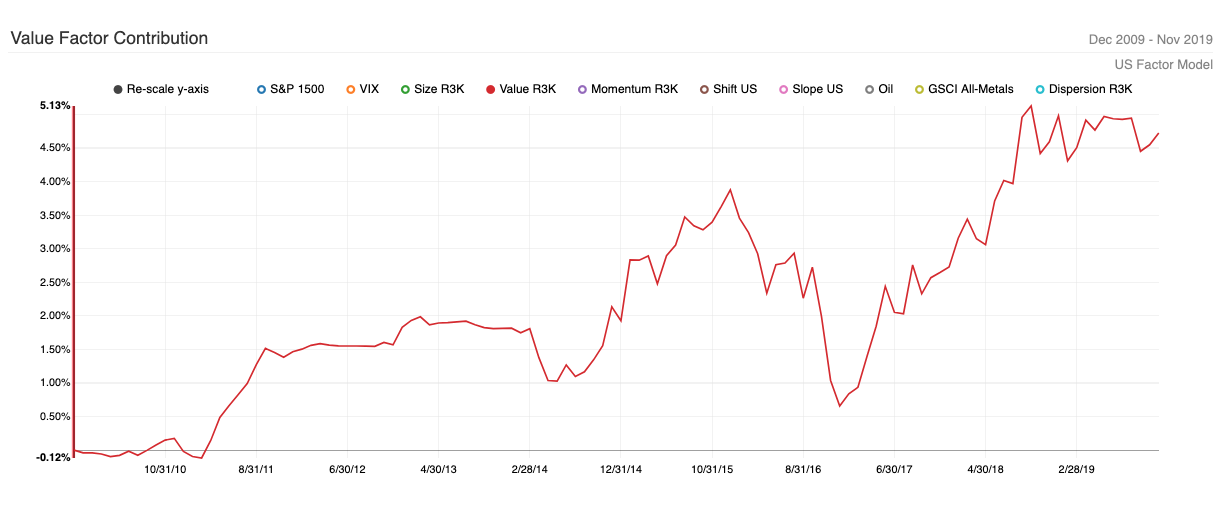Click the 4/30/13 x-axis date label

pos(438,468)
